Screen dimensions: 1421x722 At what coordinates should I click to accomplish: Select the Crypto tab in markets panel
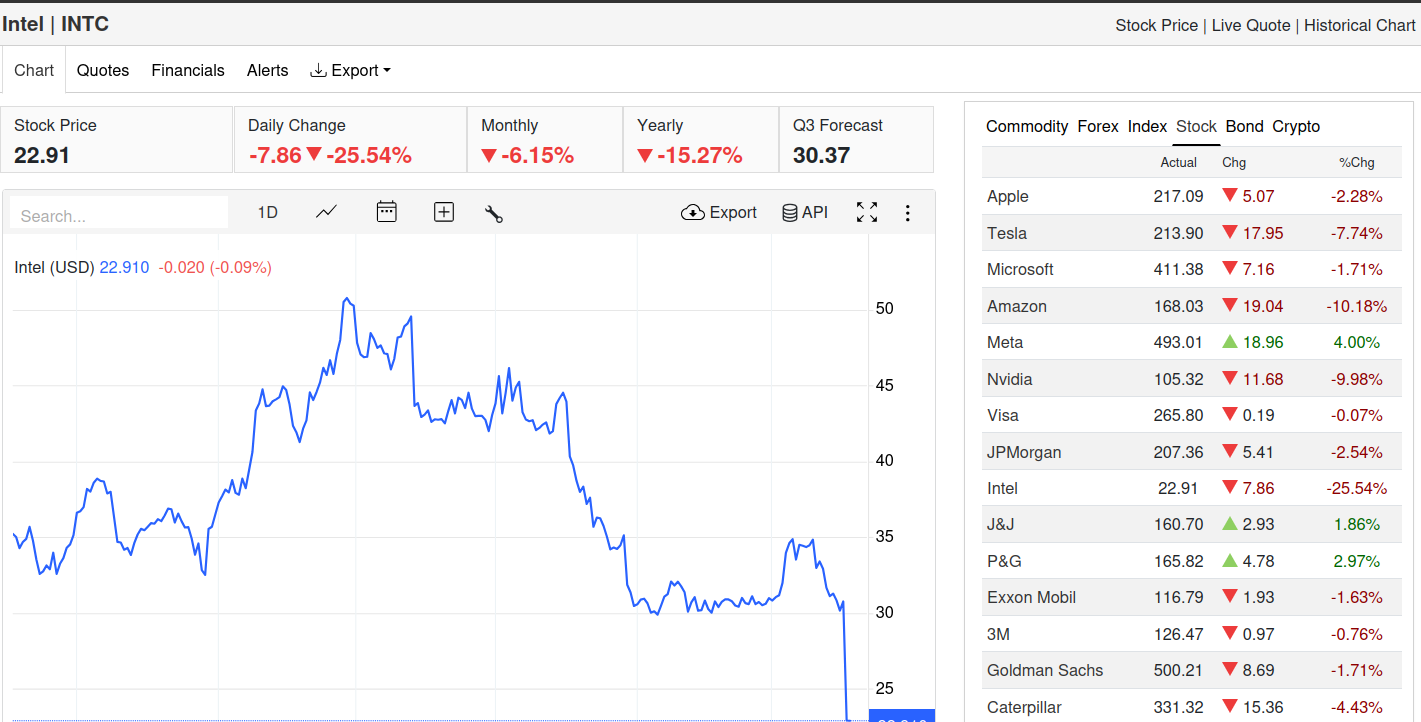click(x=1296, y=126)
